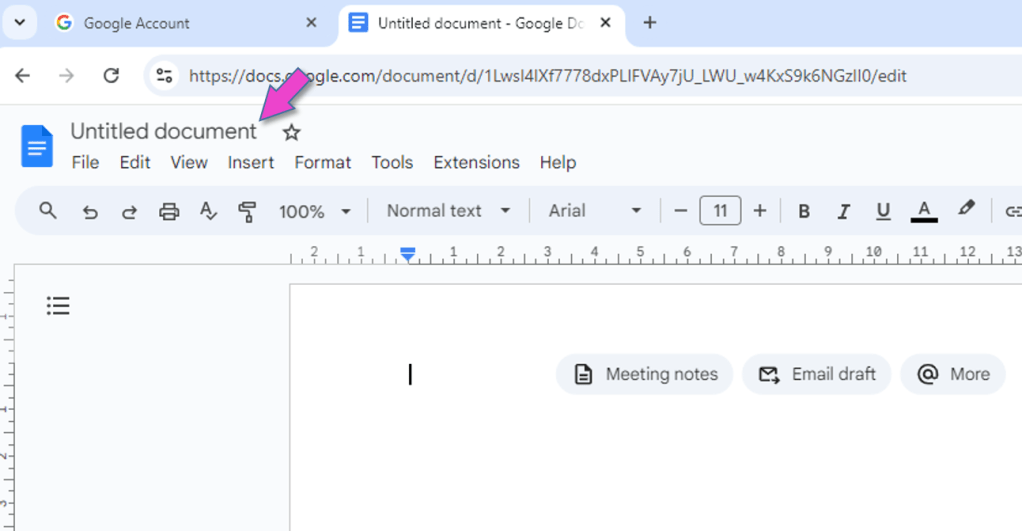Open the text color picker
The height and width of the screenshot is (531, 1022).
pos(924,211)
